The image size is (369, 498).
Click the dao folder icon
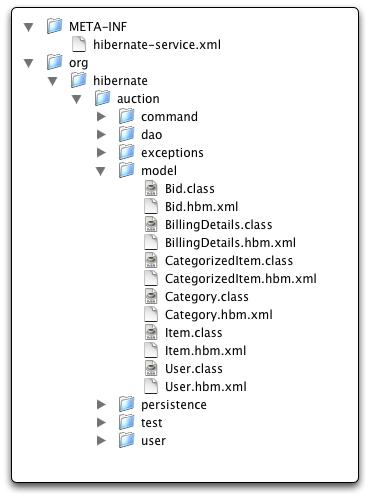126,134
